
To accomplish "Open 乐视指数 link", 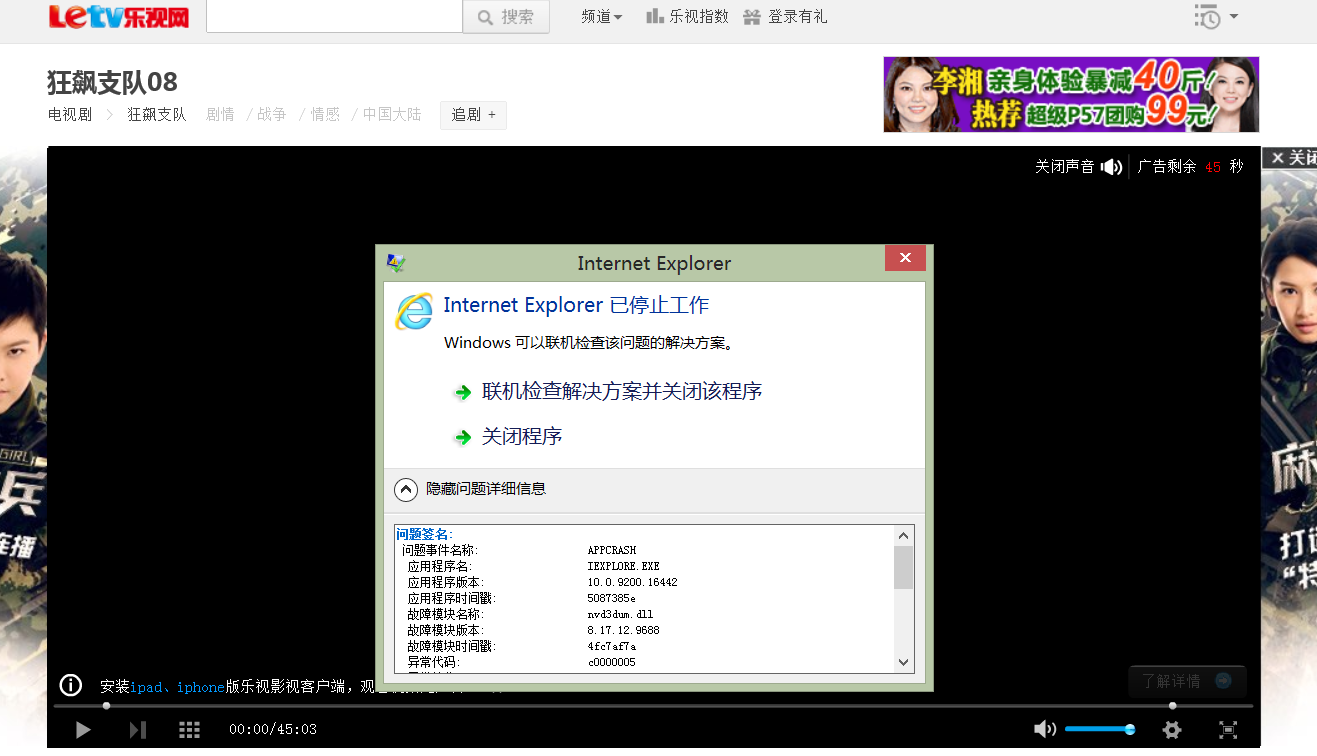I will (x=687, y=17).
